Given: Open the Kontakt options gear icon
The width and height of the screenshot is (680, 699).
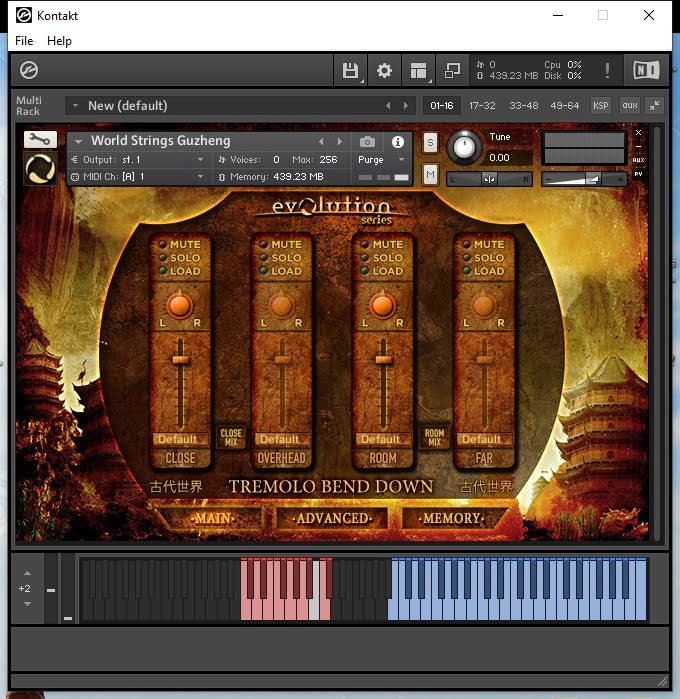Looking at the screenshot, I should (x=384, y=71).
